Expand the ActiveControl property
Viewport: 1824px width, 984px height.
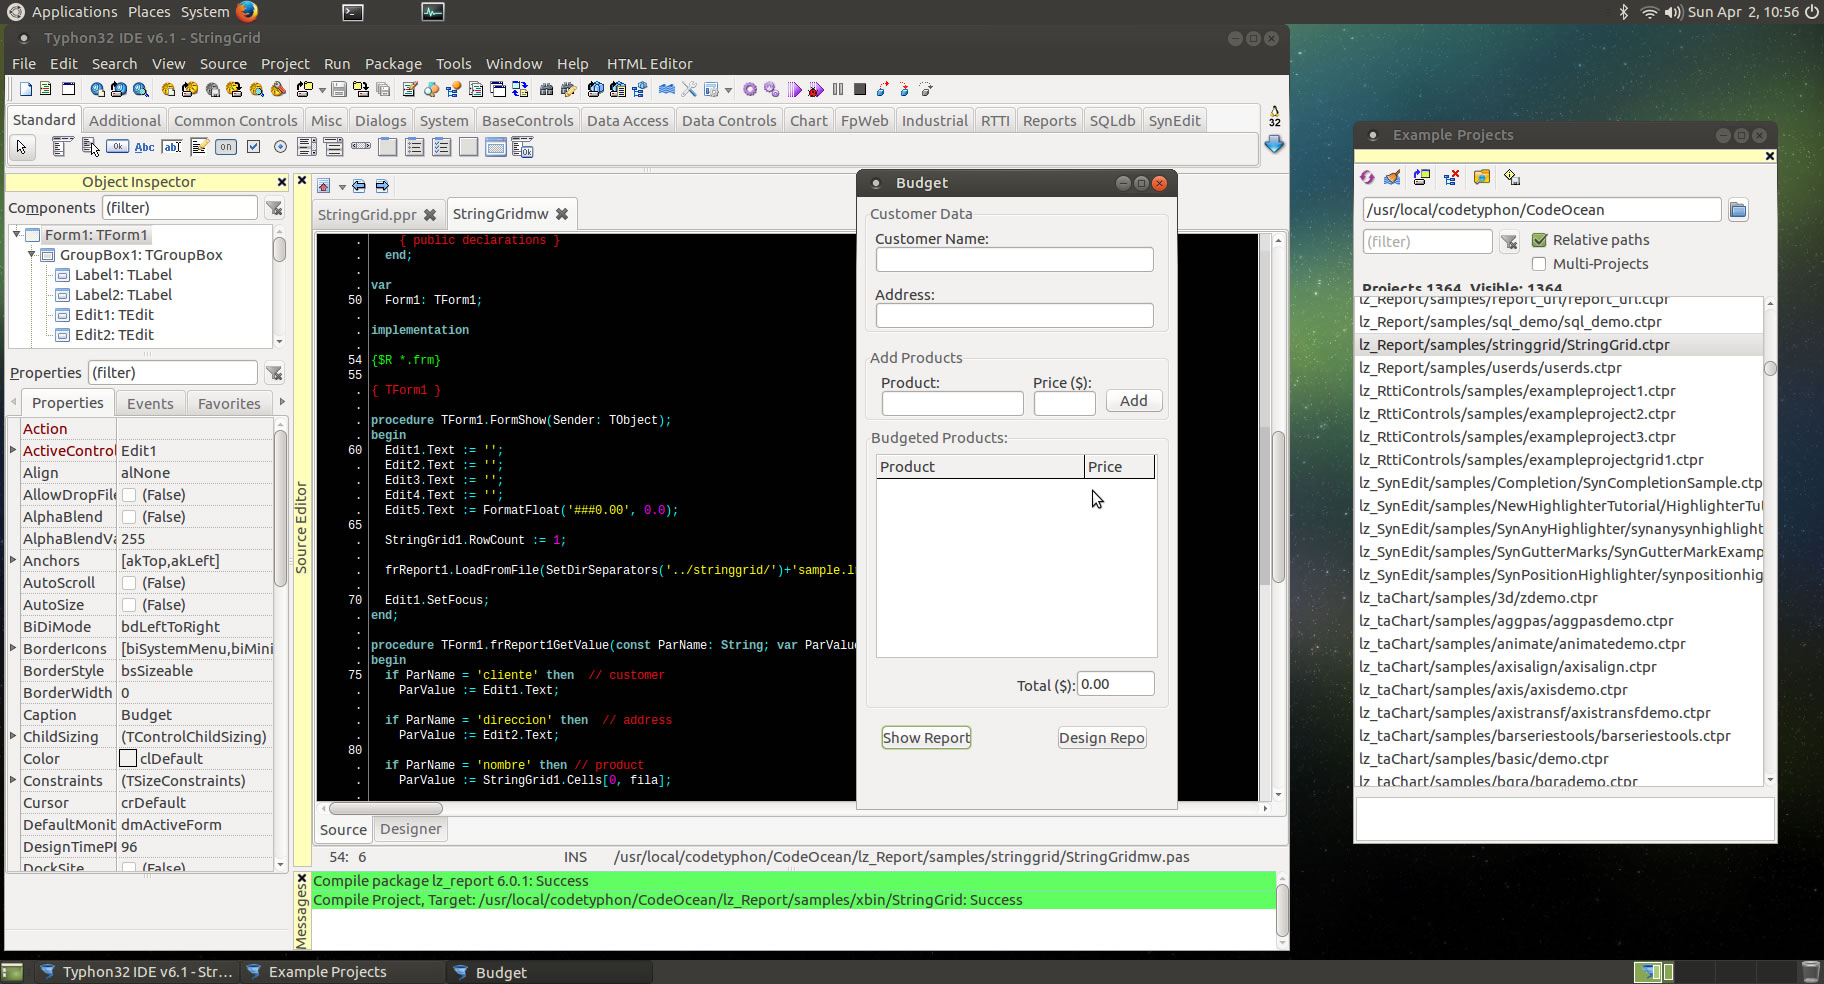tap(13, 450)
